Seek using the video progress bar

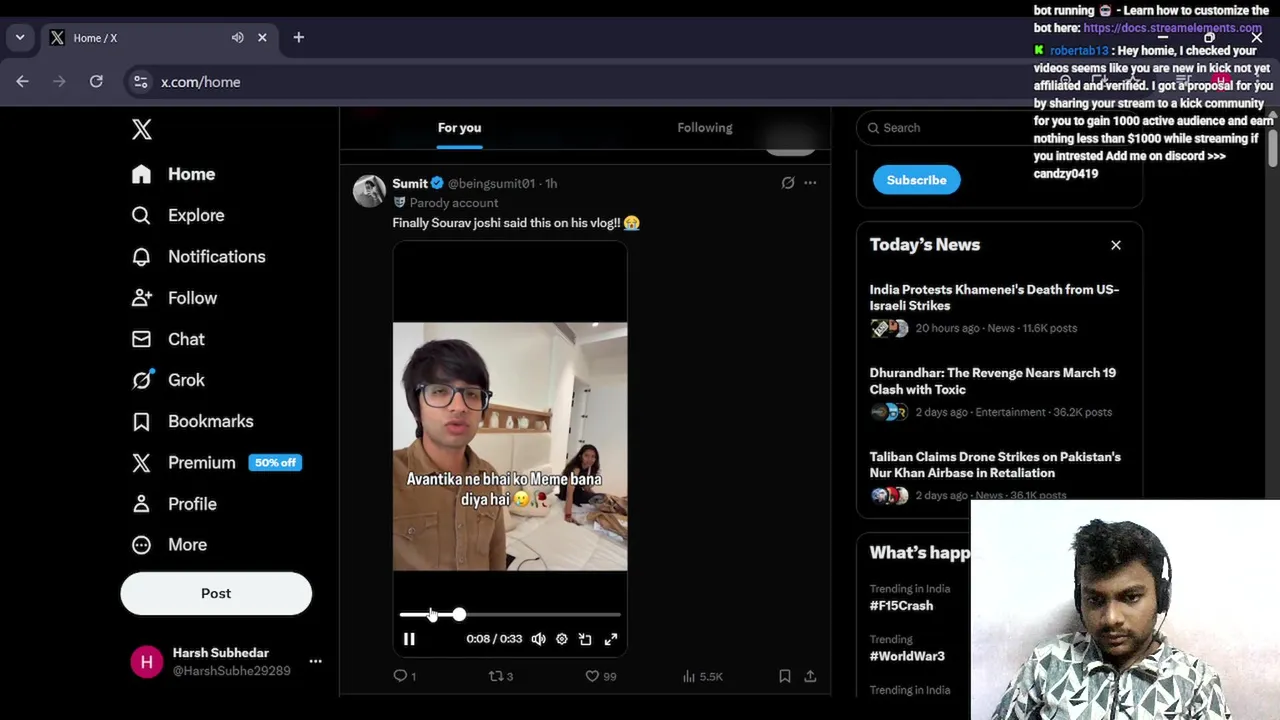point(510,614)
